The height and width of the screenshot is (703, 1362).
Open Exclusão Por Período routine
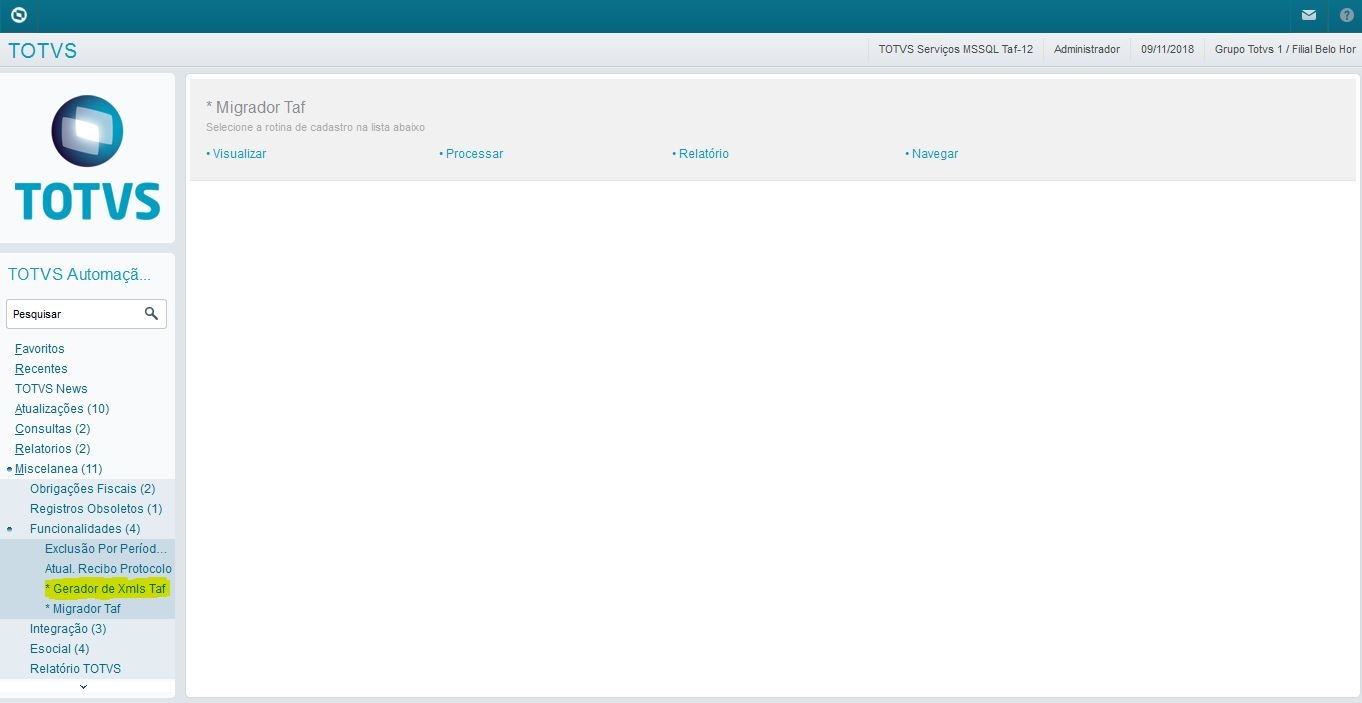[x=106, y=549]
